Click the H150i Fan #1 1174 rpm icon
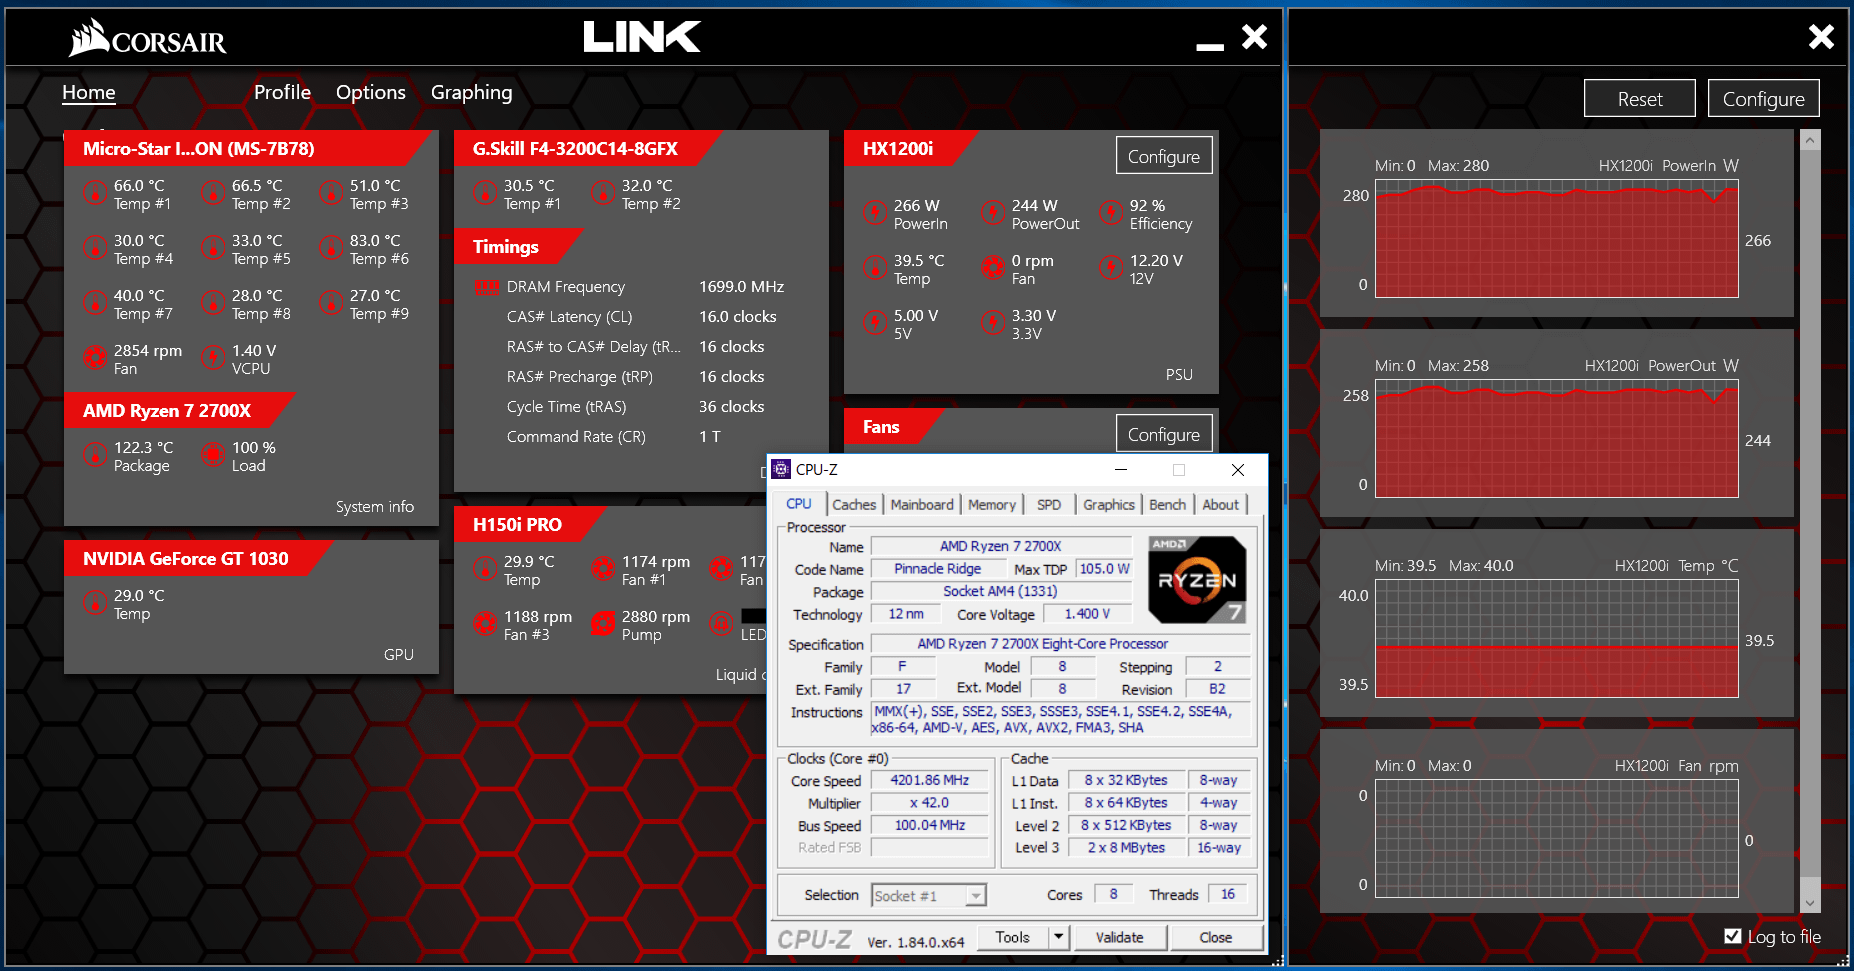This screenshot has height=971, width=1854. tap(603, 568)
